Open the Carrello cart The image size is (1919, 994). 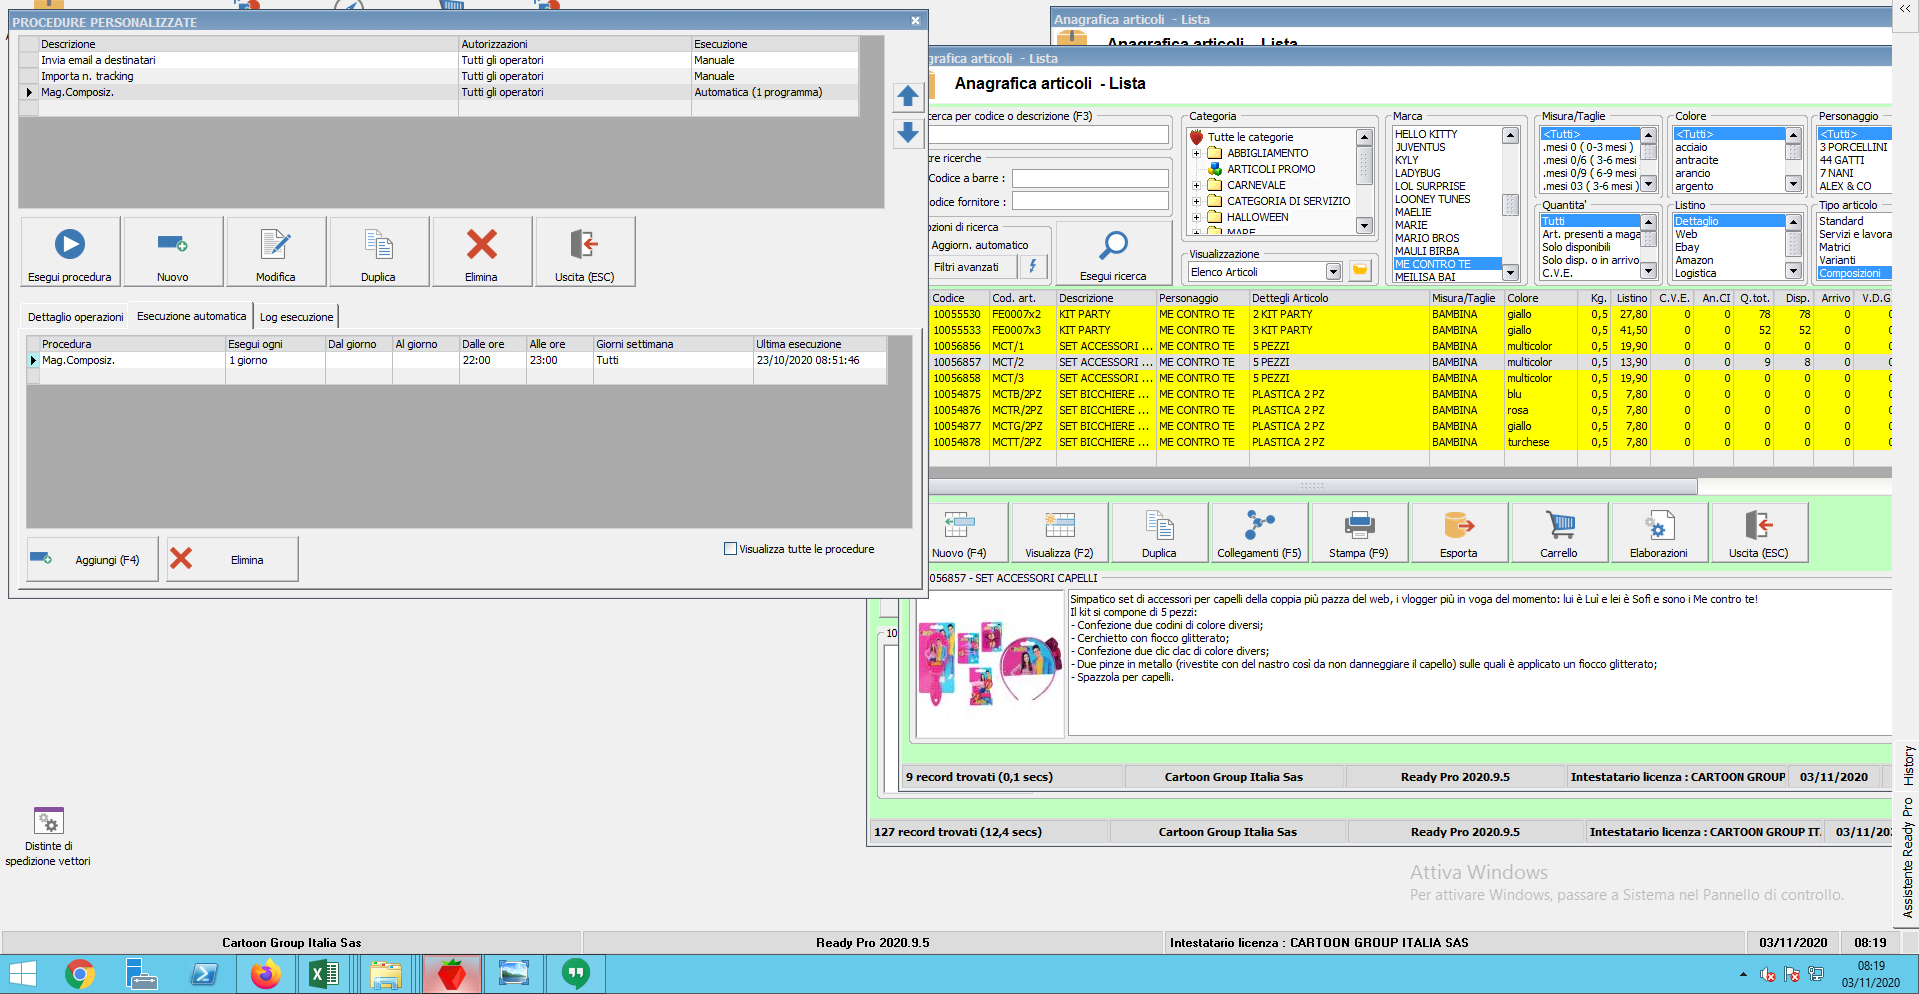point(1559,532)
